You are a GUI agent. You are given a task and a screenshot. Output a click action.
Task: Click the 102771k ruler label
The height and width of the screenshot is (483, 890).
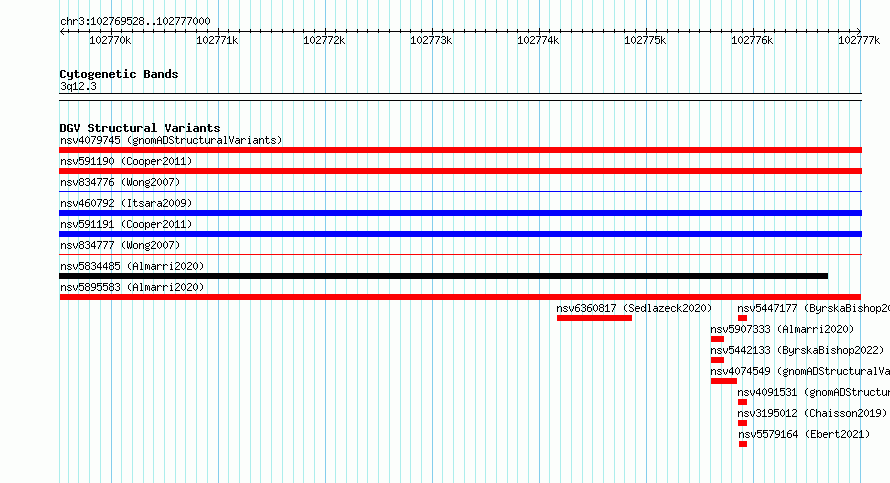click(x=217, y=40)
